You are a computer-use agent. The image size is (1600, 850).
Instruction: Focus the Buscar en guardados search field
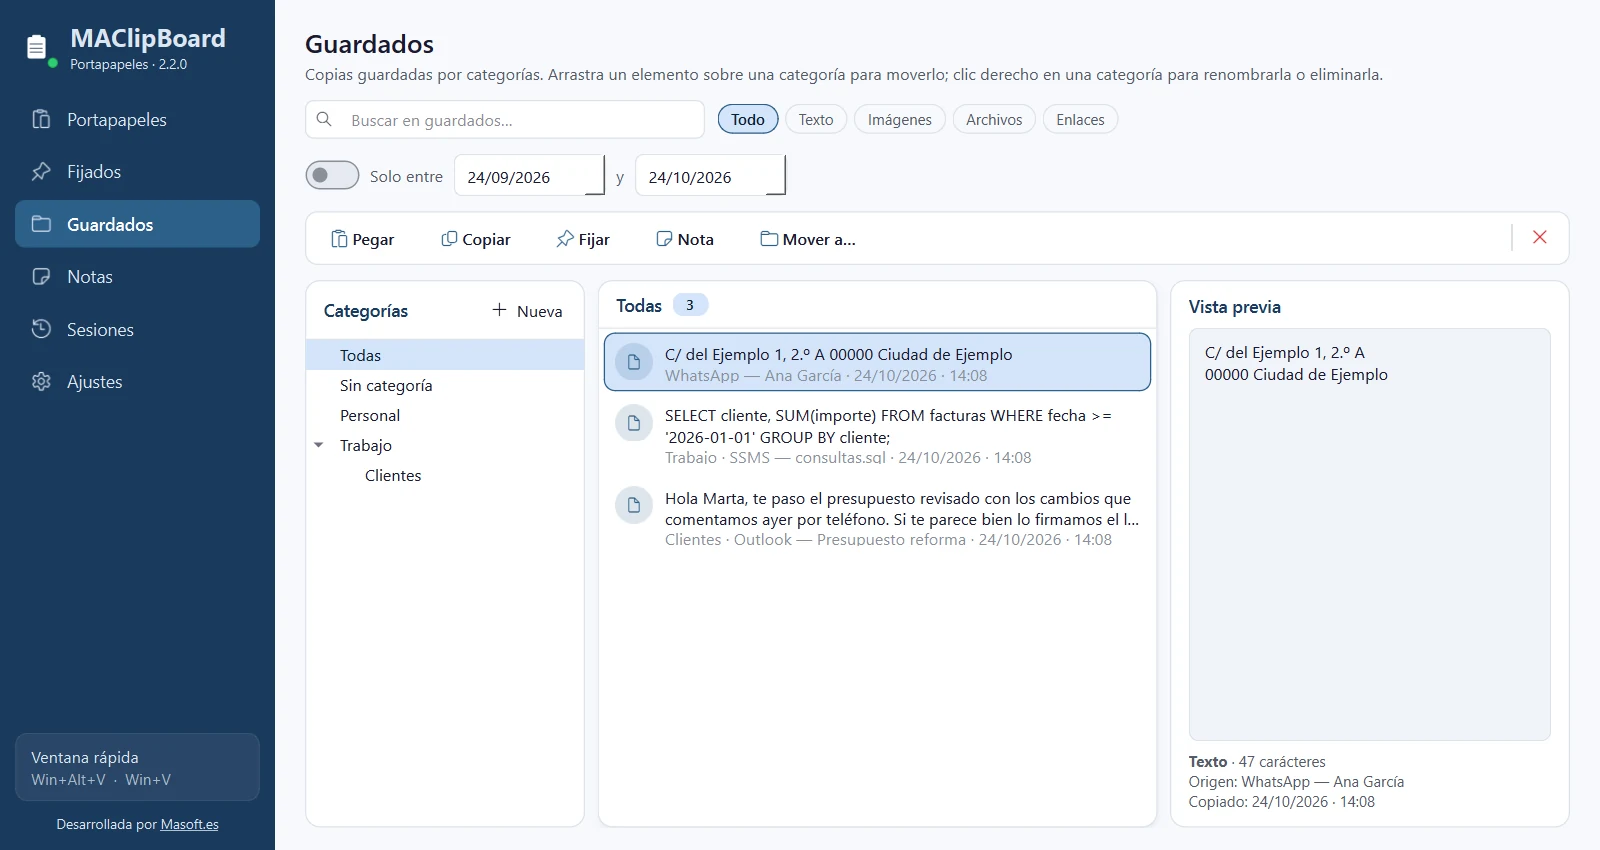click(x=505, y=120)
